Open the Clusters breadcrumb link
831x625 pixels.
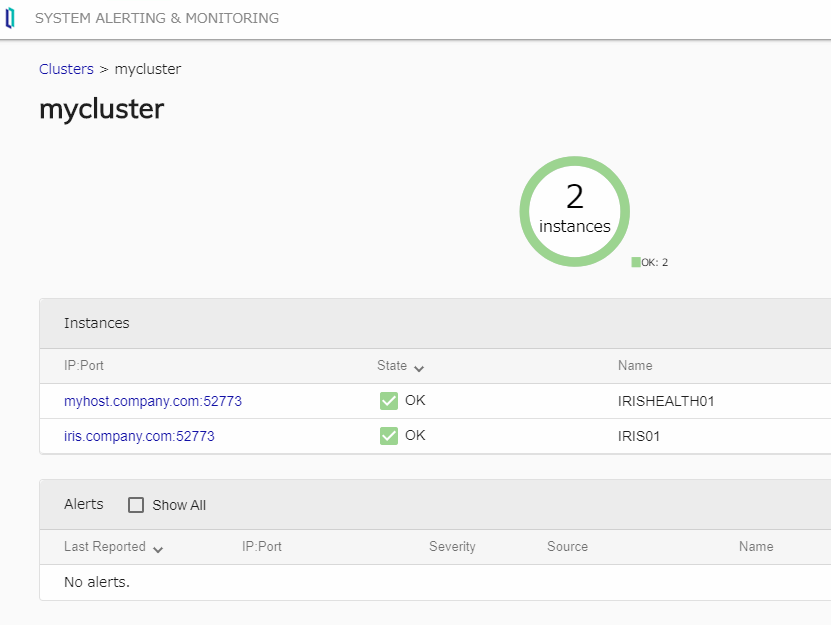click(x=66, y=69)
